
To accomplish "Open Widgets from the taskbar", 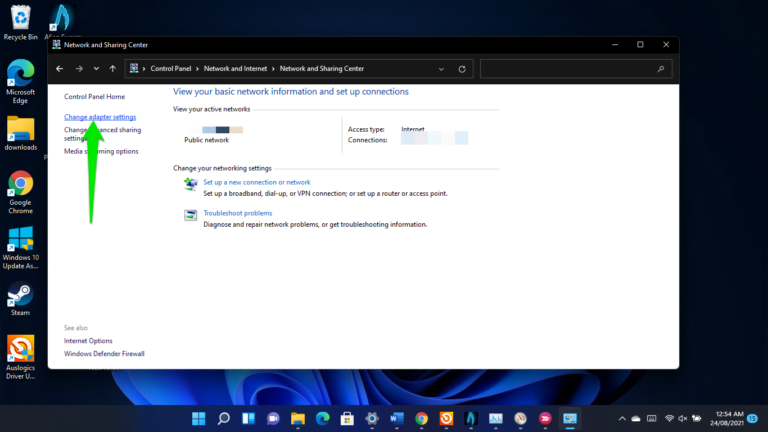I will tap(248, 419).
